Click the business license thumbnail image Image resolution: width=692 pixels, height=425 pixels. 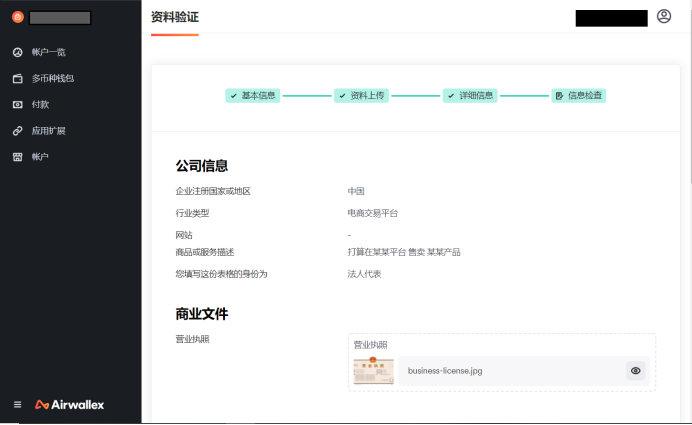373,371
